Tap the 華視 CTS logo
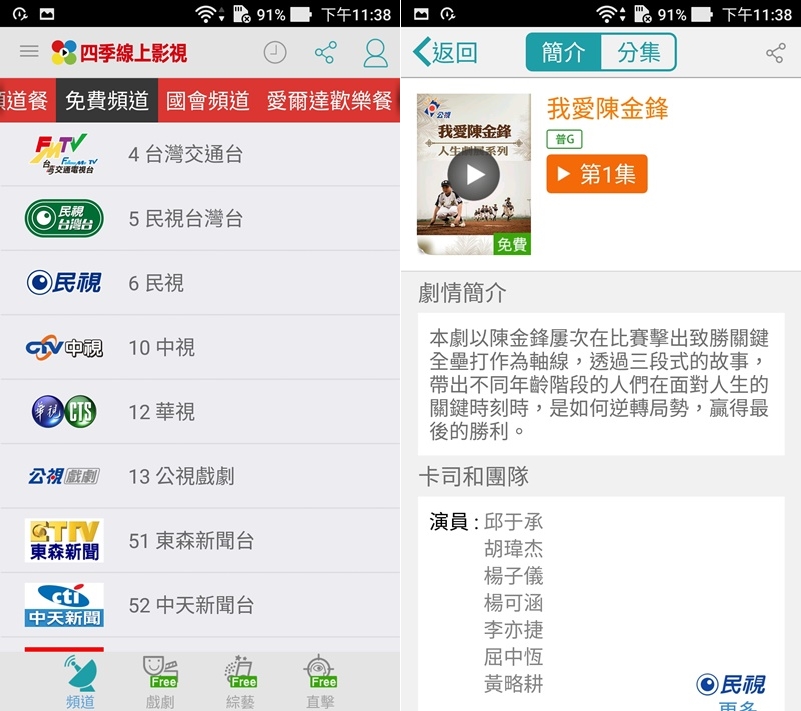This screenshot has width=801, height=711. pos(64,412)
